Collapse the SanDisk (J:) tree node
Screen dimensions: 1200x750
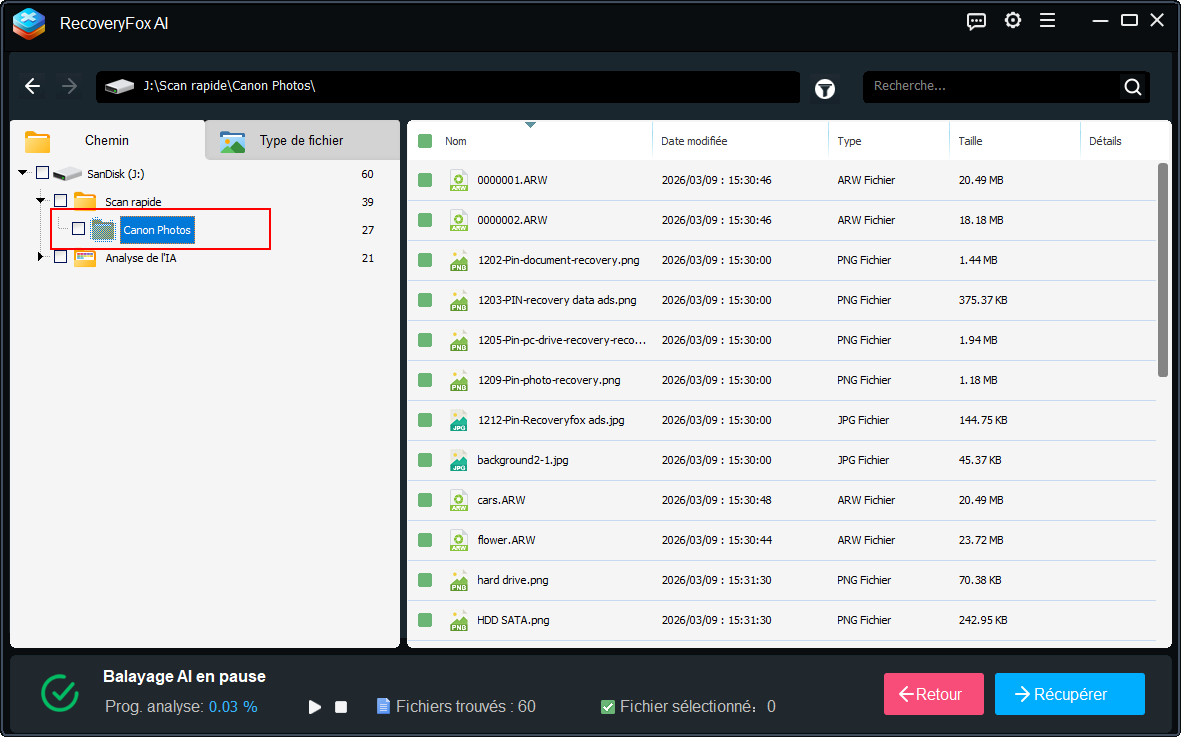click(x=23, y=173)
